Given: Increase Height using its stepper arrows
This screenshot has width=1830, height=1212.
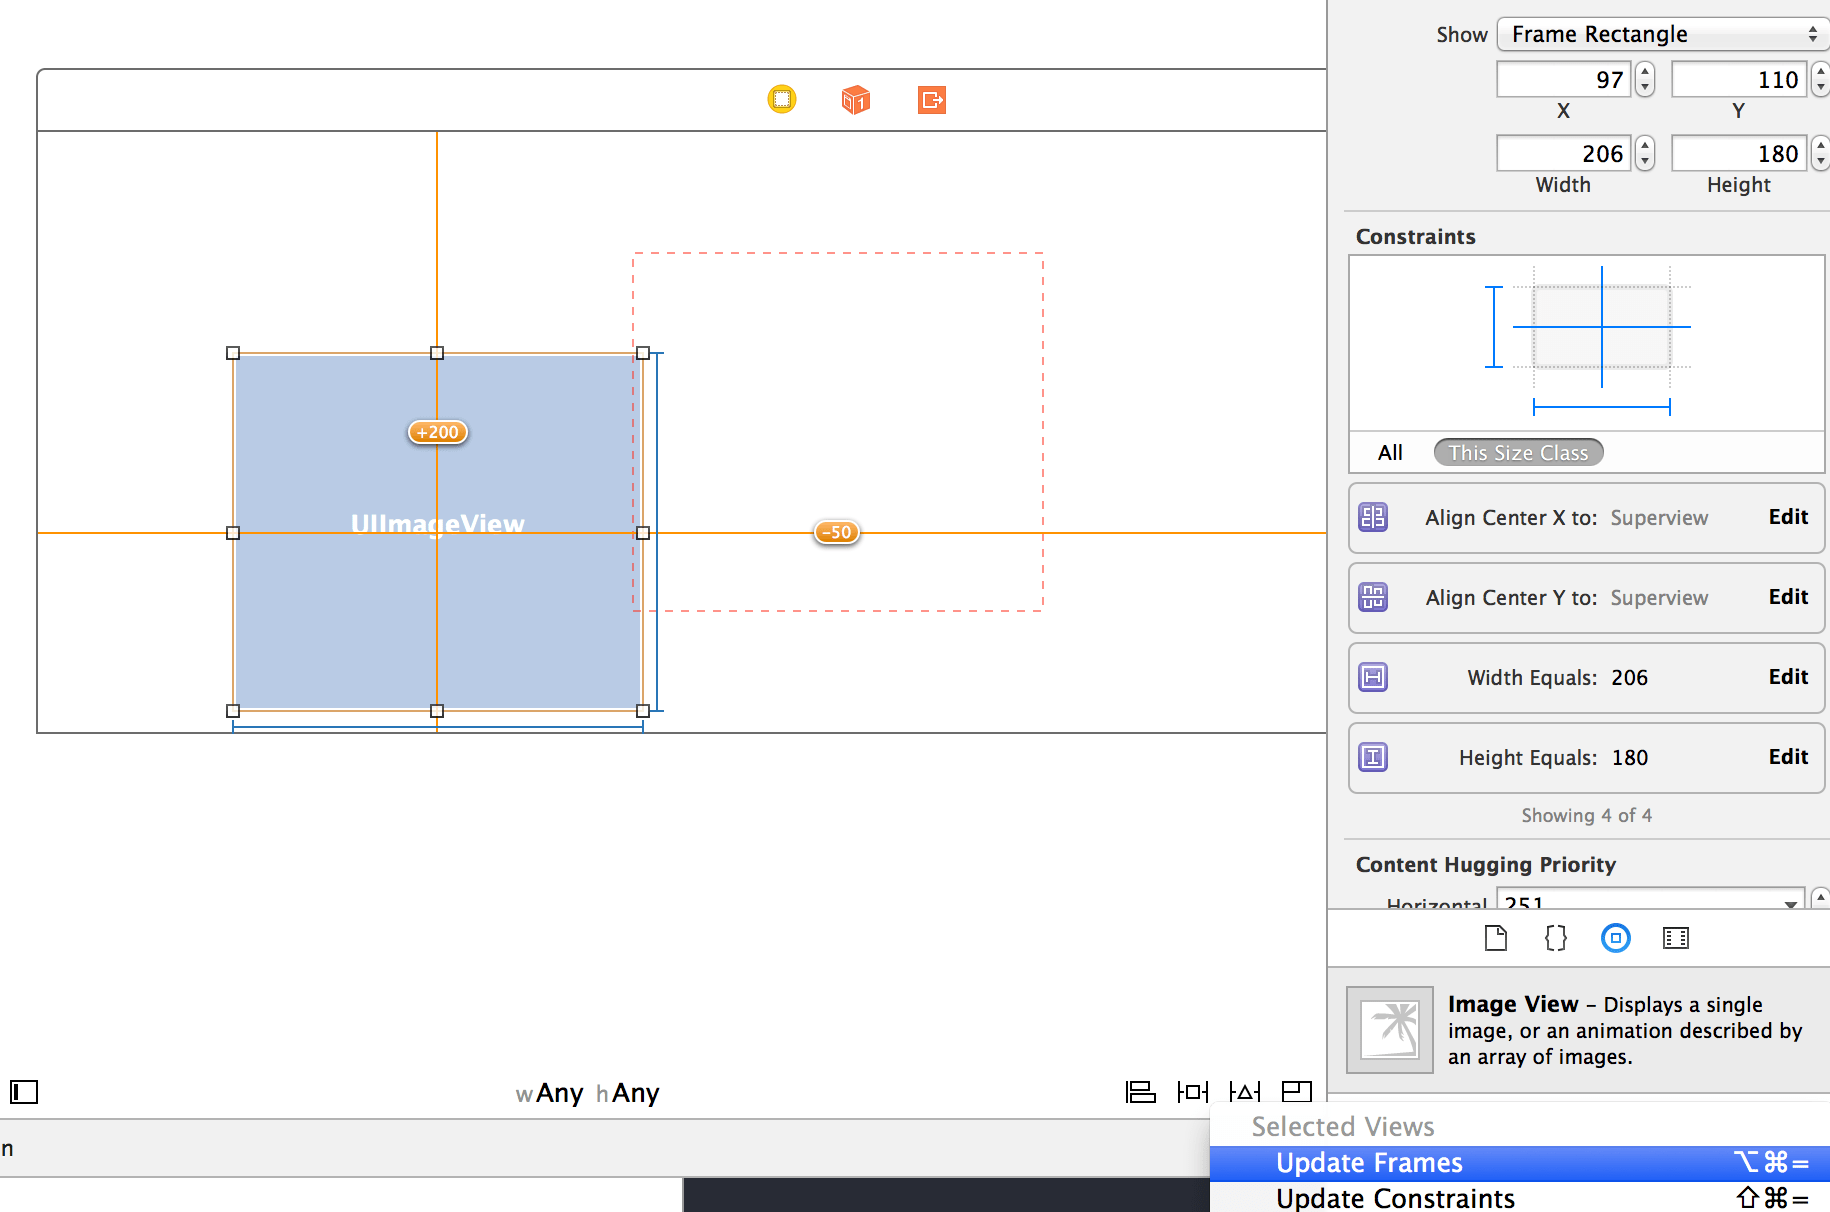Looking at the screenshot, I should [x=1822, y=147].
